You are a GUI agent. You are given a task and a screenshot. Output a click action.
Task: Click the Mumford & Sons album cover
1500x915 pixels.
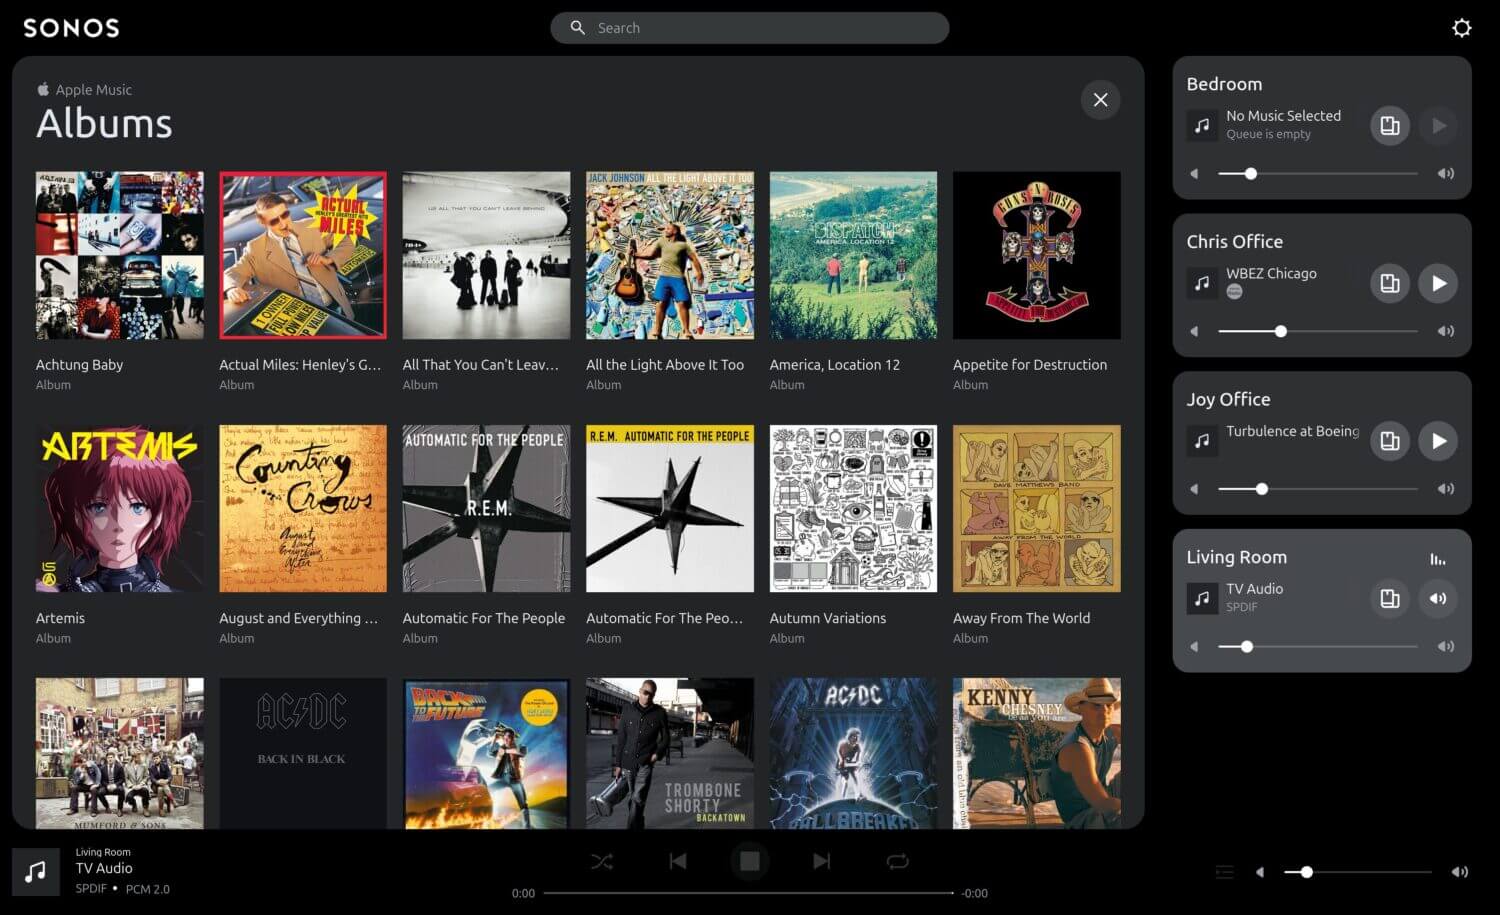point(120,753)
